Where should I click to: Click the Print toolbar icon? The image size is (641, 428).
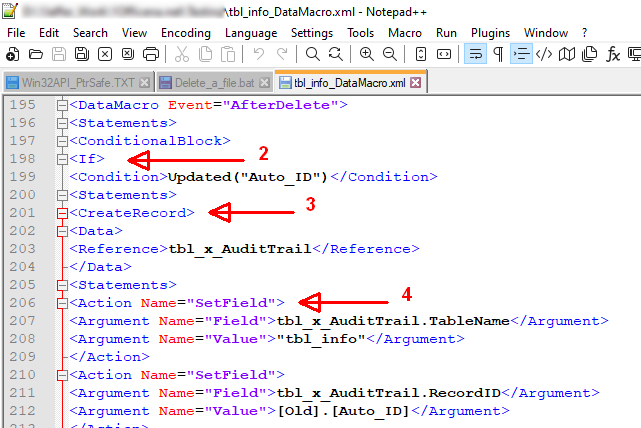click(x=150, y=54)
